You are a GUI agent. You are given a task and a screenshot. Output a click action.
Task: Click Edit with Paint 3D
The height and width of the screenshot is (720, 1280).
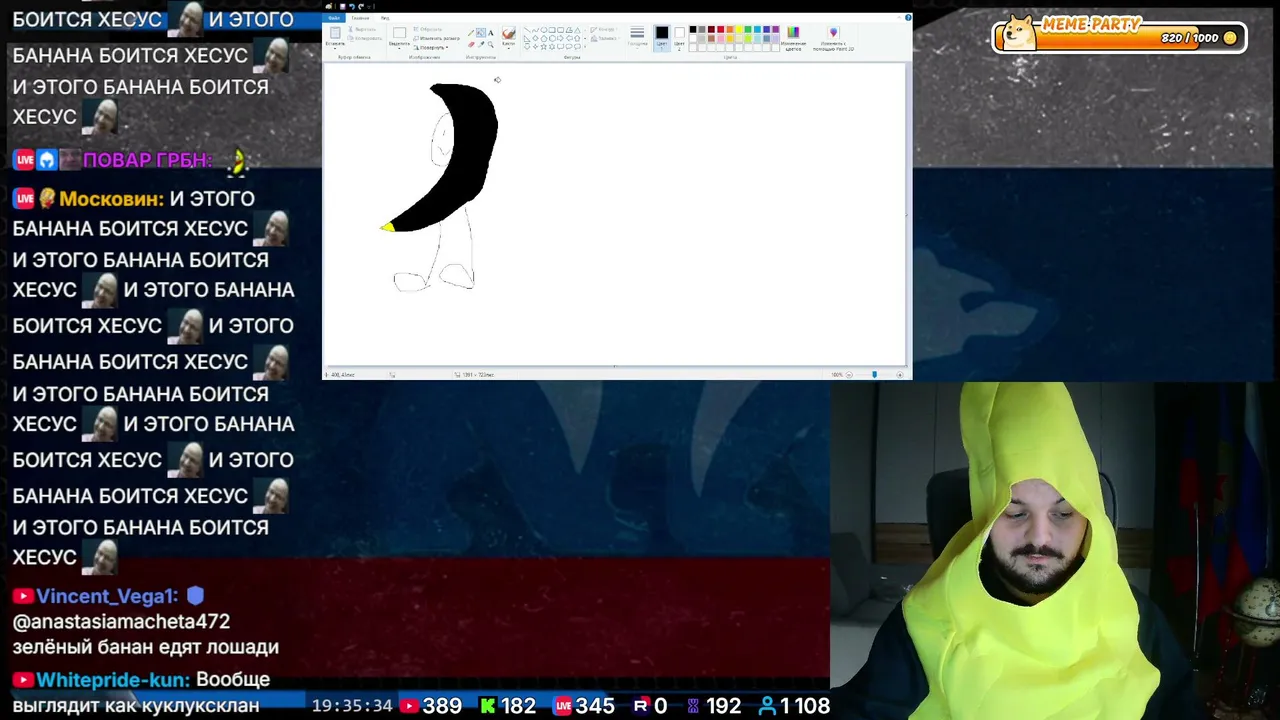click(x=833, y=38)
